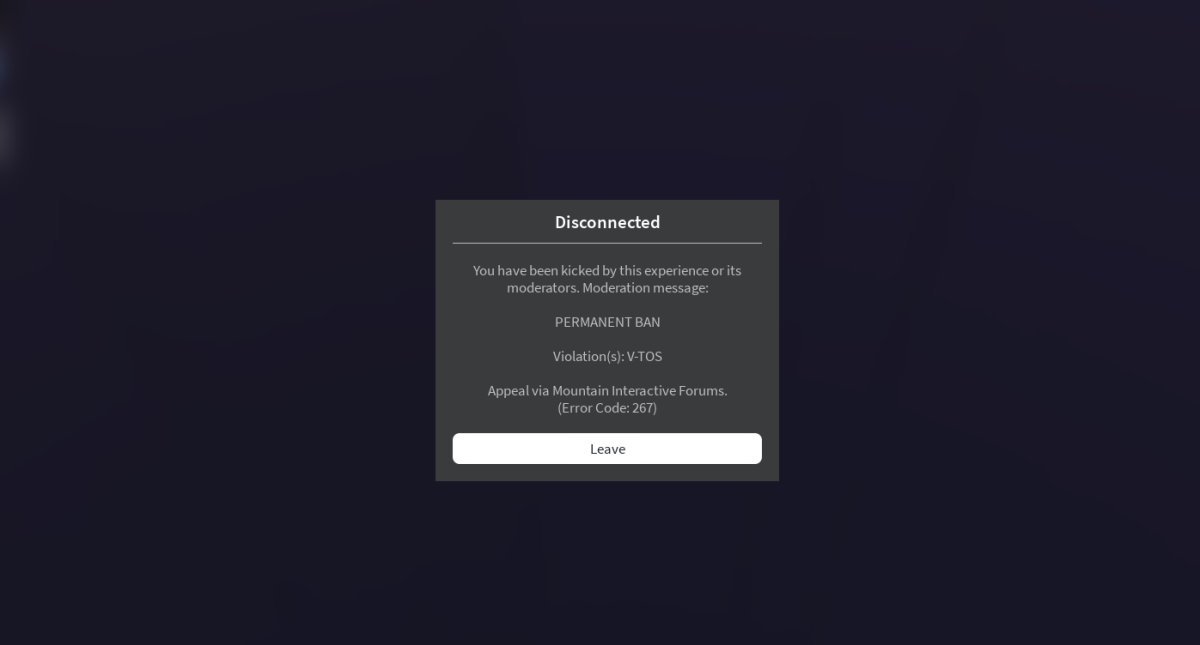This screenshot has height=645, width=1200.
Task: Click the word Mountain in the appeal line
Action: 580,390
